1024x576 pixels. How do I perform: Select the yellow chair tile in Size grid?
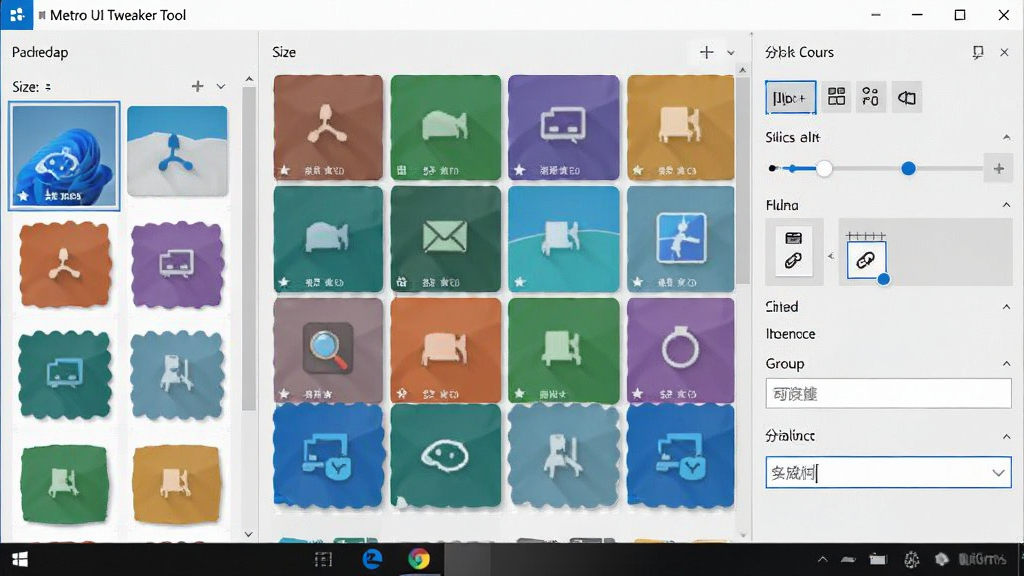click(x=680, y=127)
